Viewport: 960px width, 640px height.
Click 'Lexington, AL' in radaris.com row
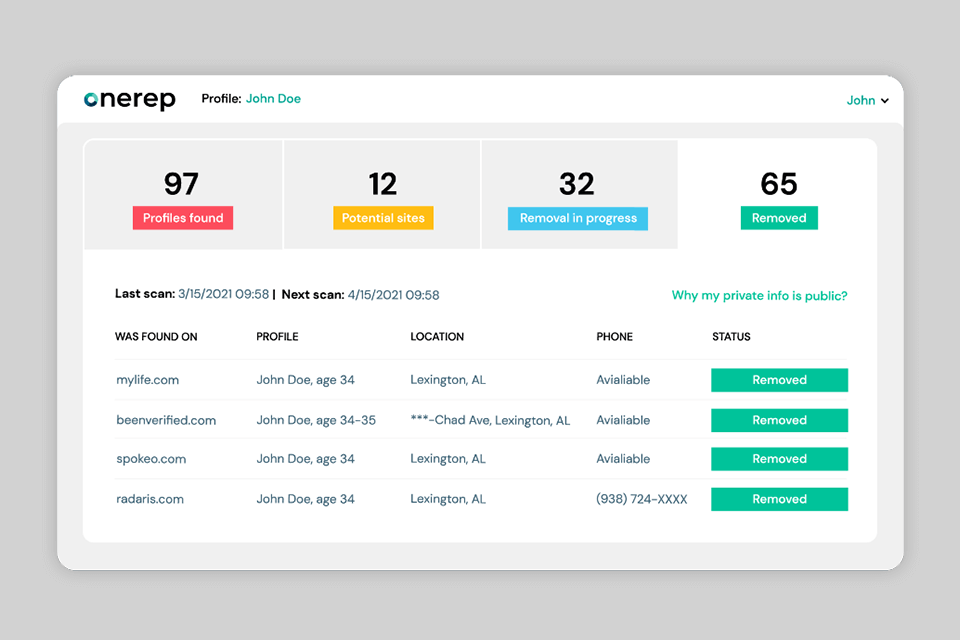[448, 499]
